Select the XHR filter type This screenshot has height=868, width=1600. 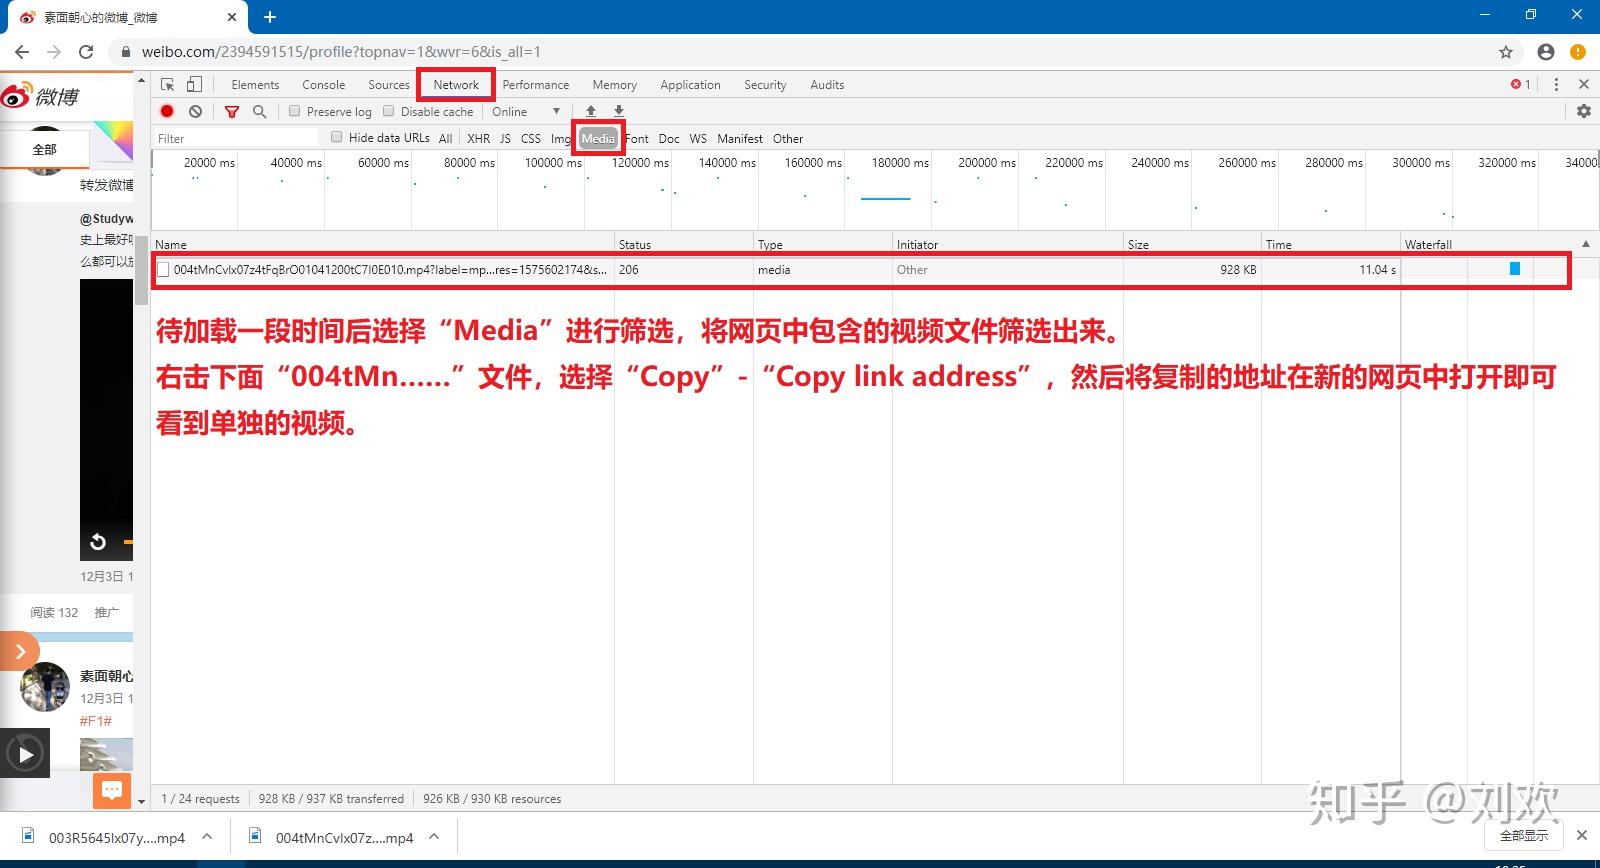click(x=479, y=139)
